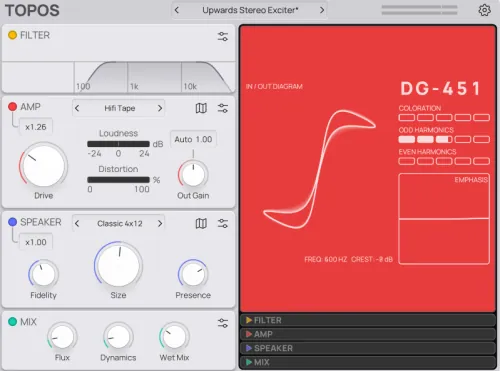Toggle the MIX section power dot
This screenshot has width=500, height=371.
pos(12,322)
